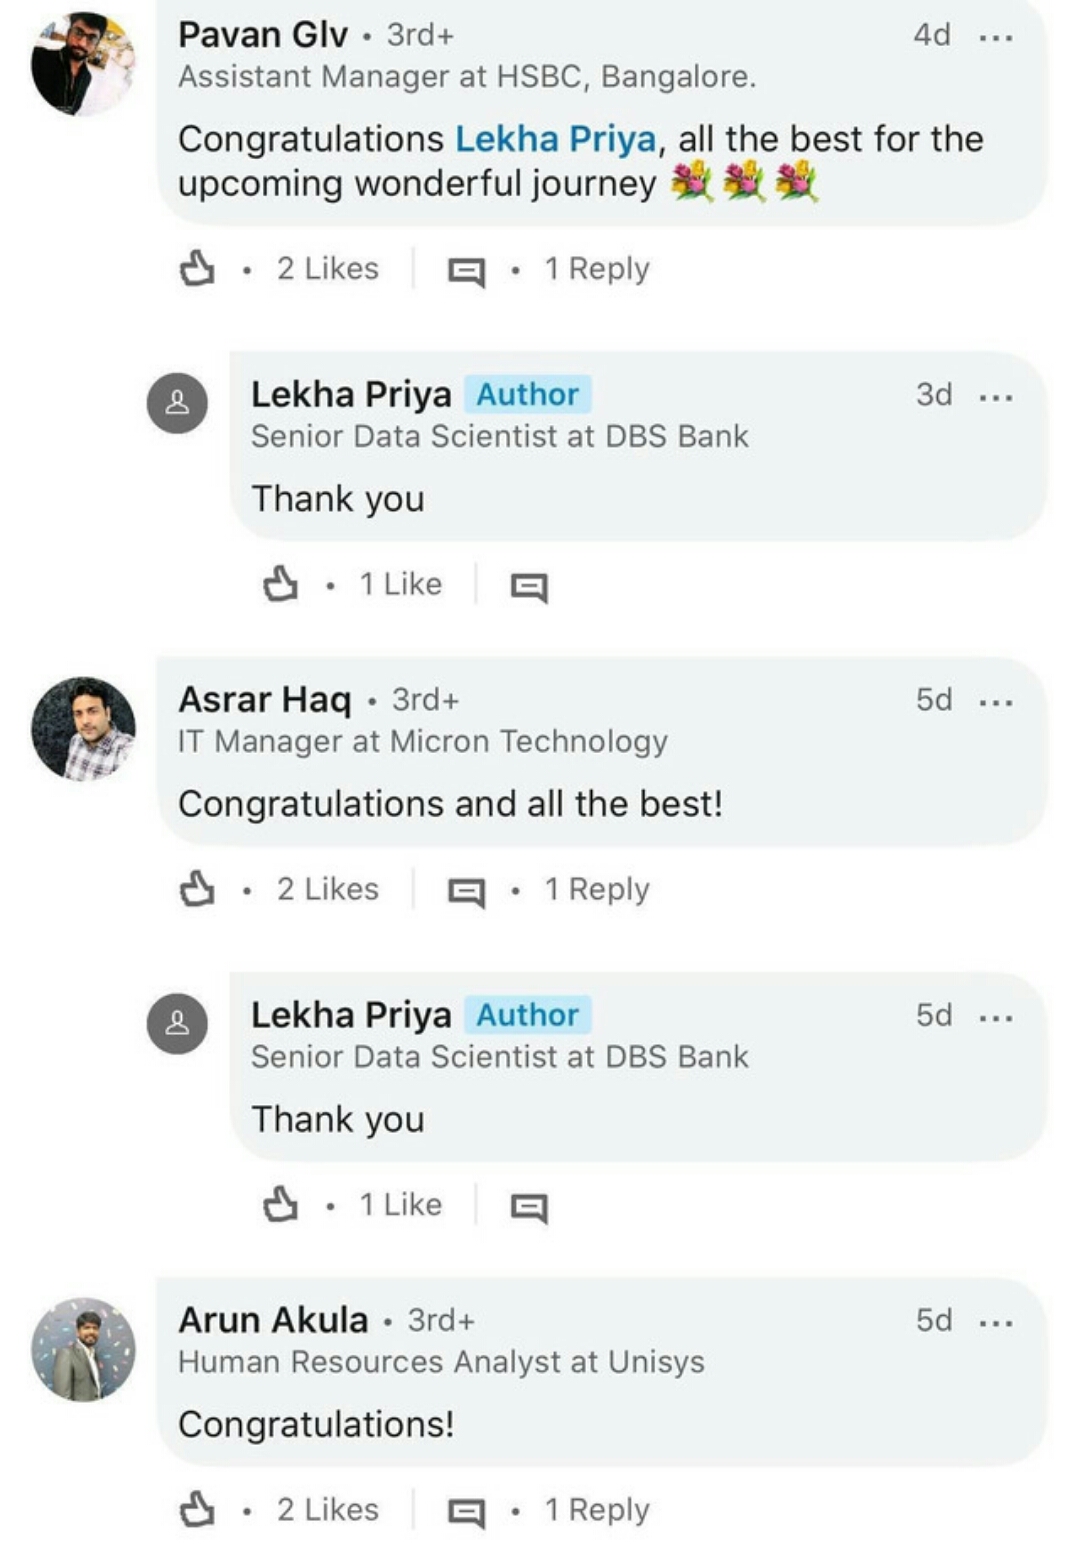Reply icon under Lekha Priya's 3d-old reply
The width and height of the screenshot is (1080, 1559).
click(x=529, y=587)
